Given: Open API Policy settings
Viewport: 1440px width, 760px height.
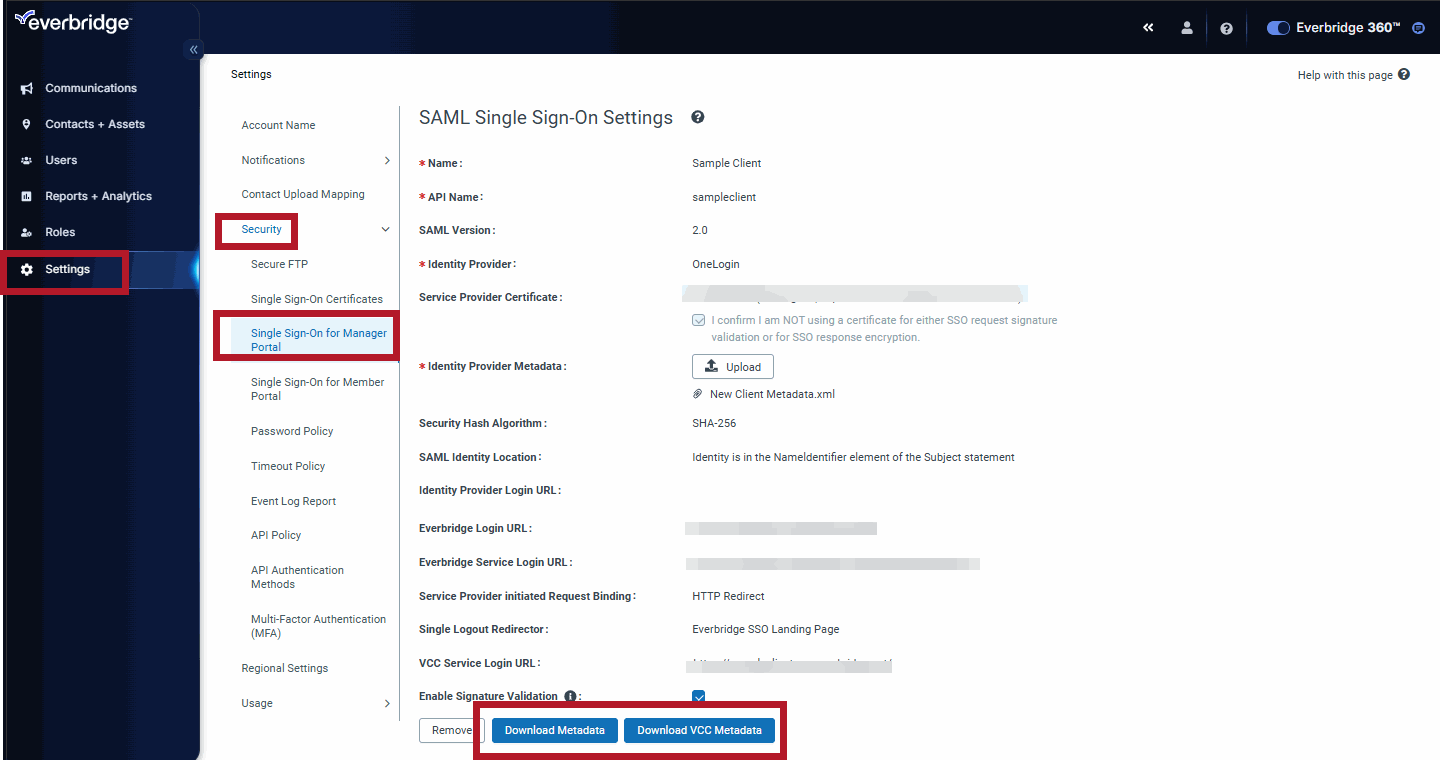Looking at the screenshot, I should click(276, 535).
